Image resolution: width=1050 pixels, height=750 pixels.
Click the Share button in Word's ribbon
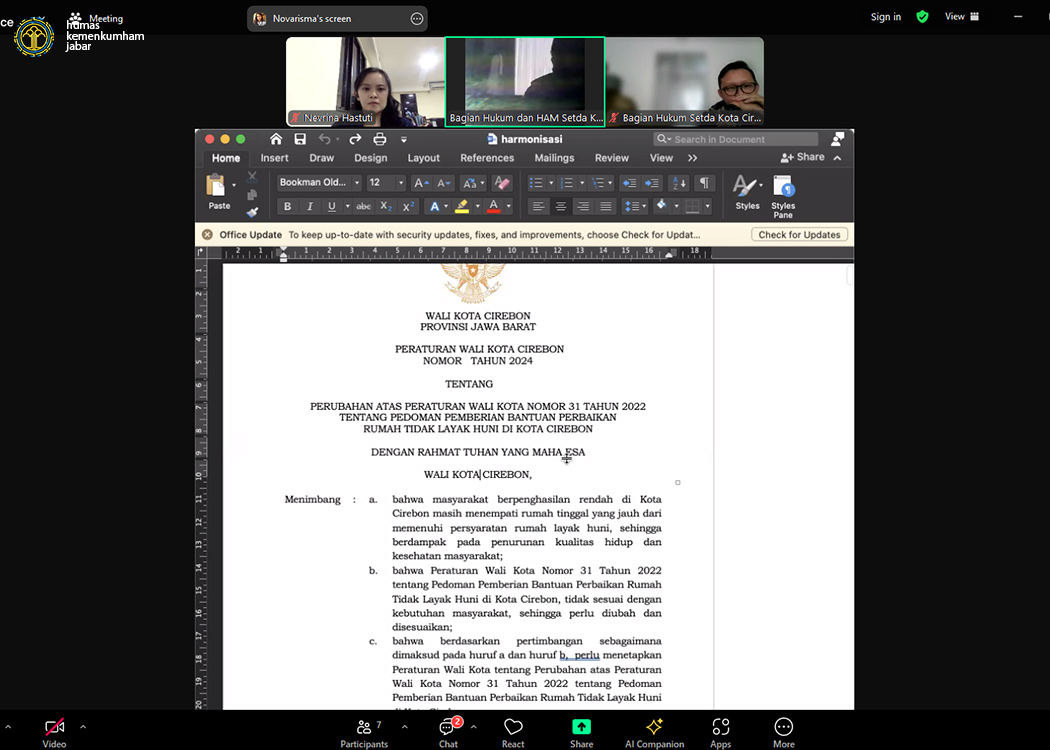(803, 158)
